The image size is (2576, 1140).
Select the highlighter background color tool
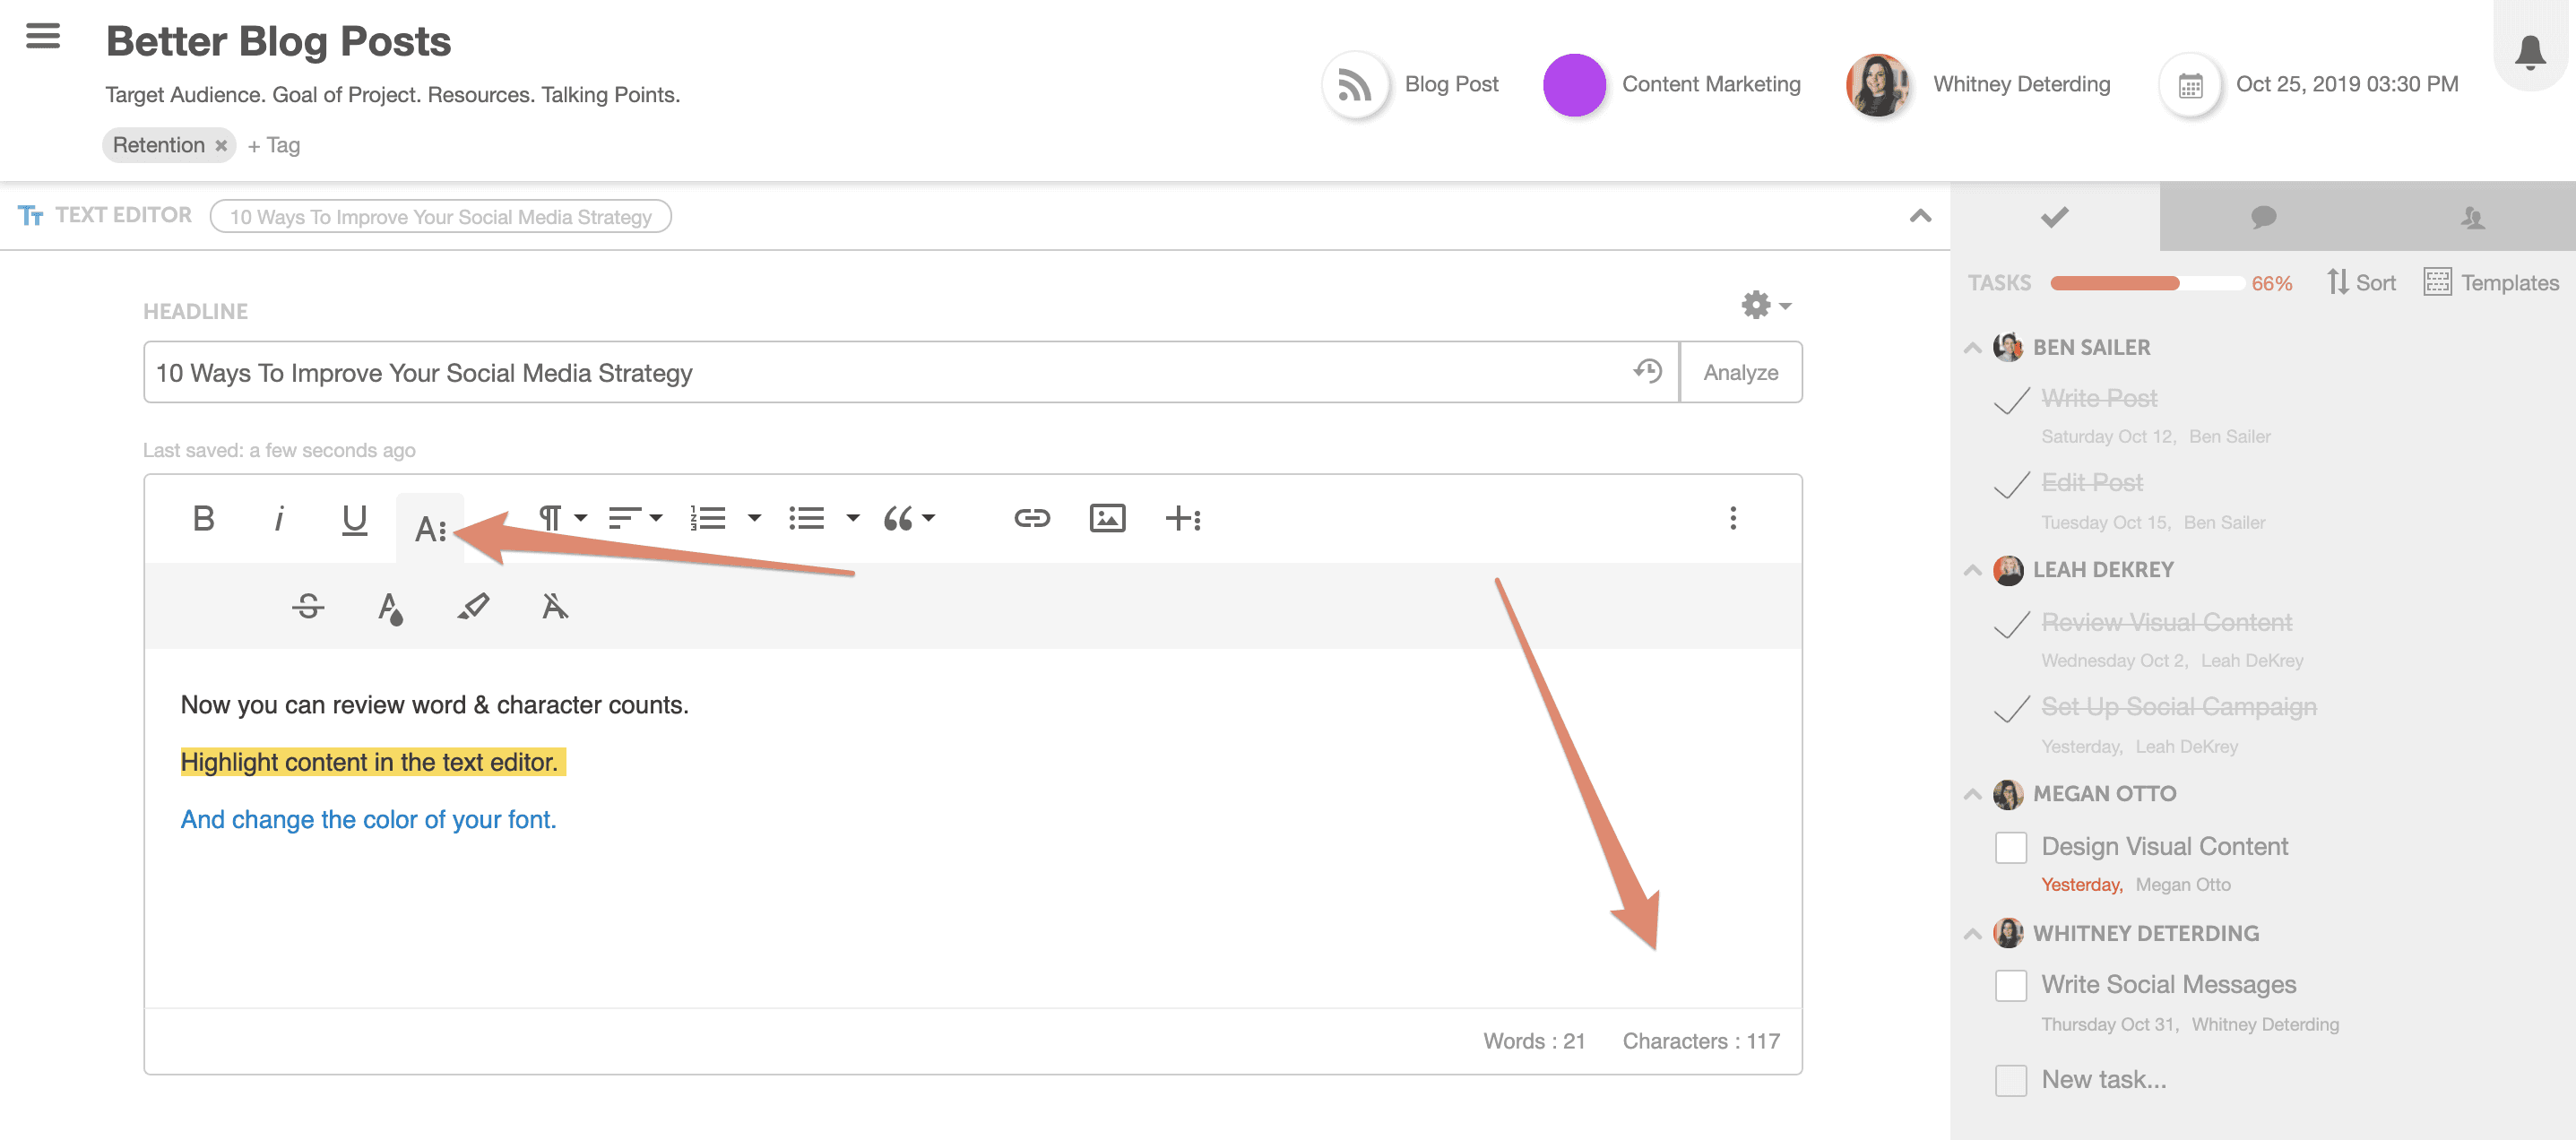[x=473, y=606]
